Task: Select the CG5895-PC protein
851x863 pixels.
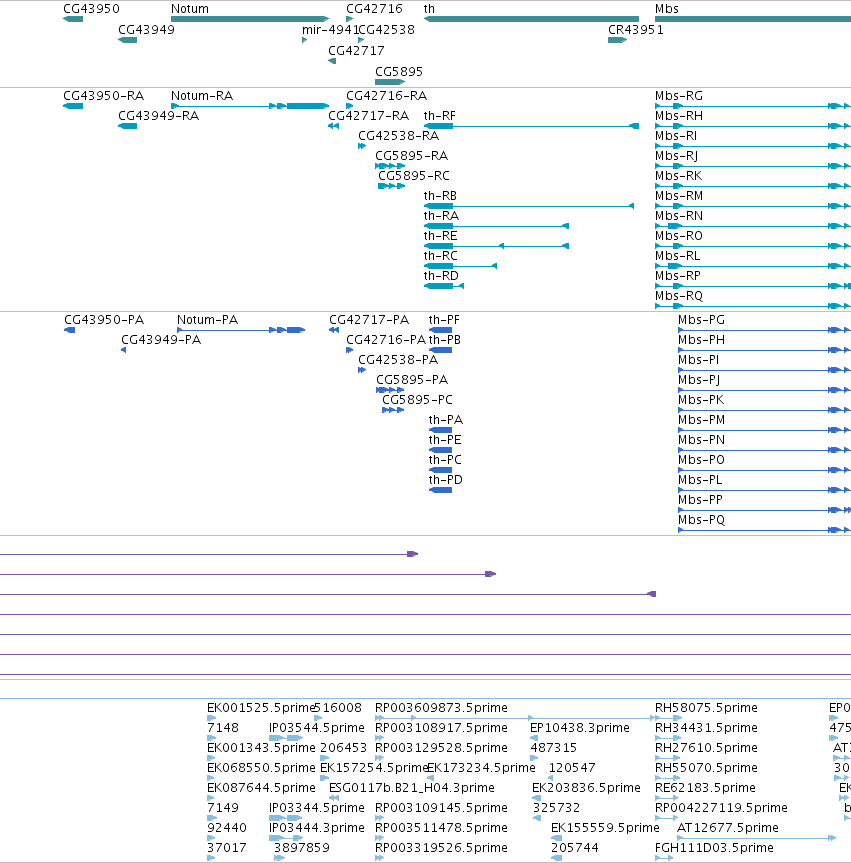Action: 393,410
